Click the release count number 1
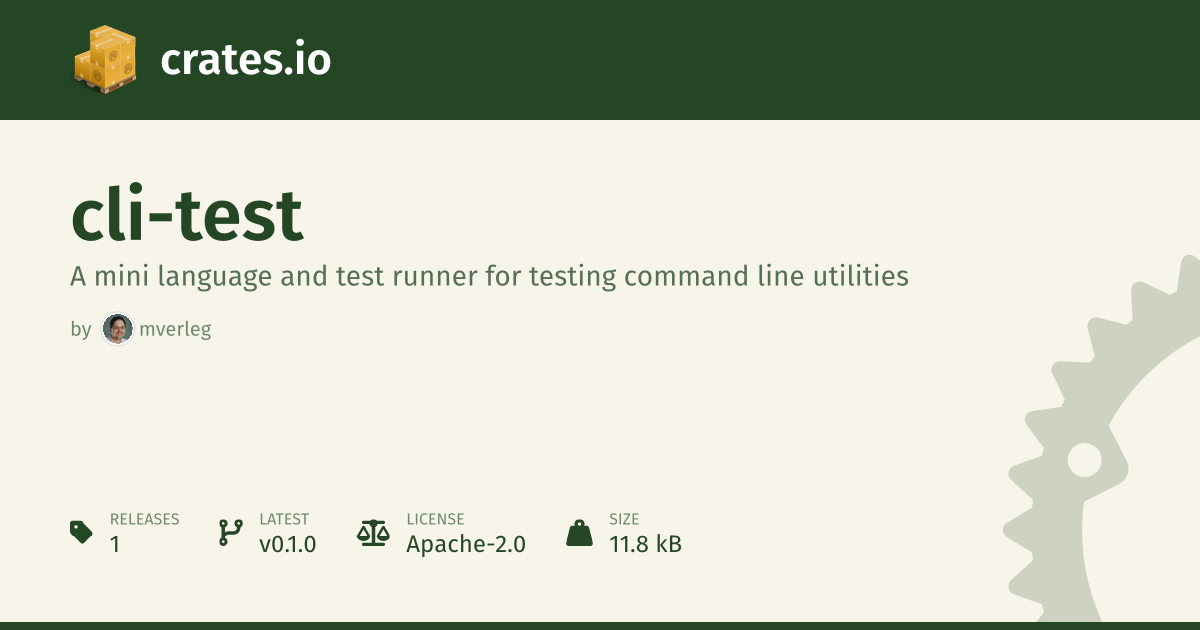The width and height of the screenshot is (1200, 630). pos(115,544)
